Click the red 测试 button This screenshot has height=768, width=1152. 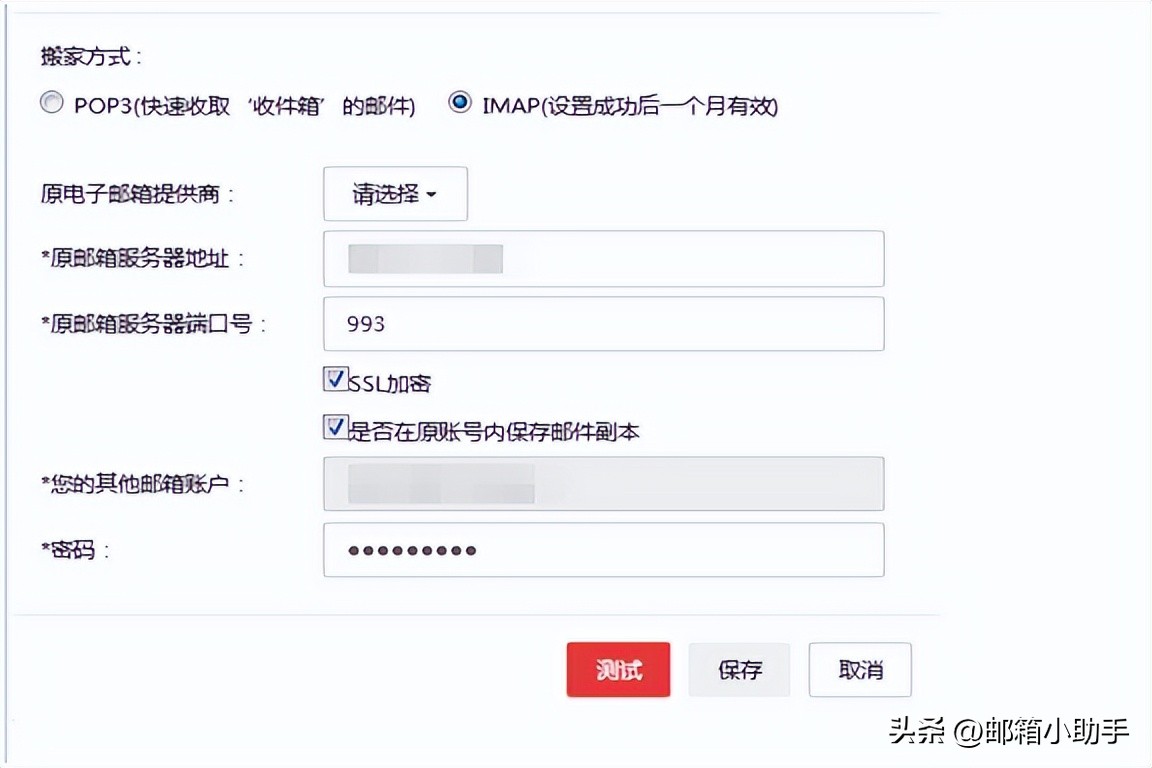(x=618, y=669)
